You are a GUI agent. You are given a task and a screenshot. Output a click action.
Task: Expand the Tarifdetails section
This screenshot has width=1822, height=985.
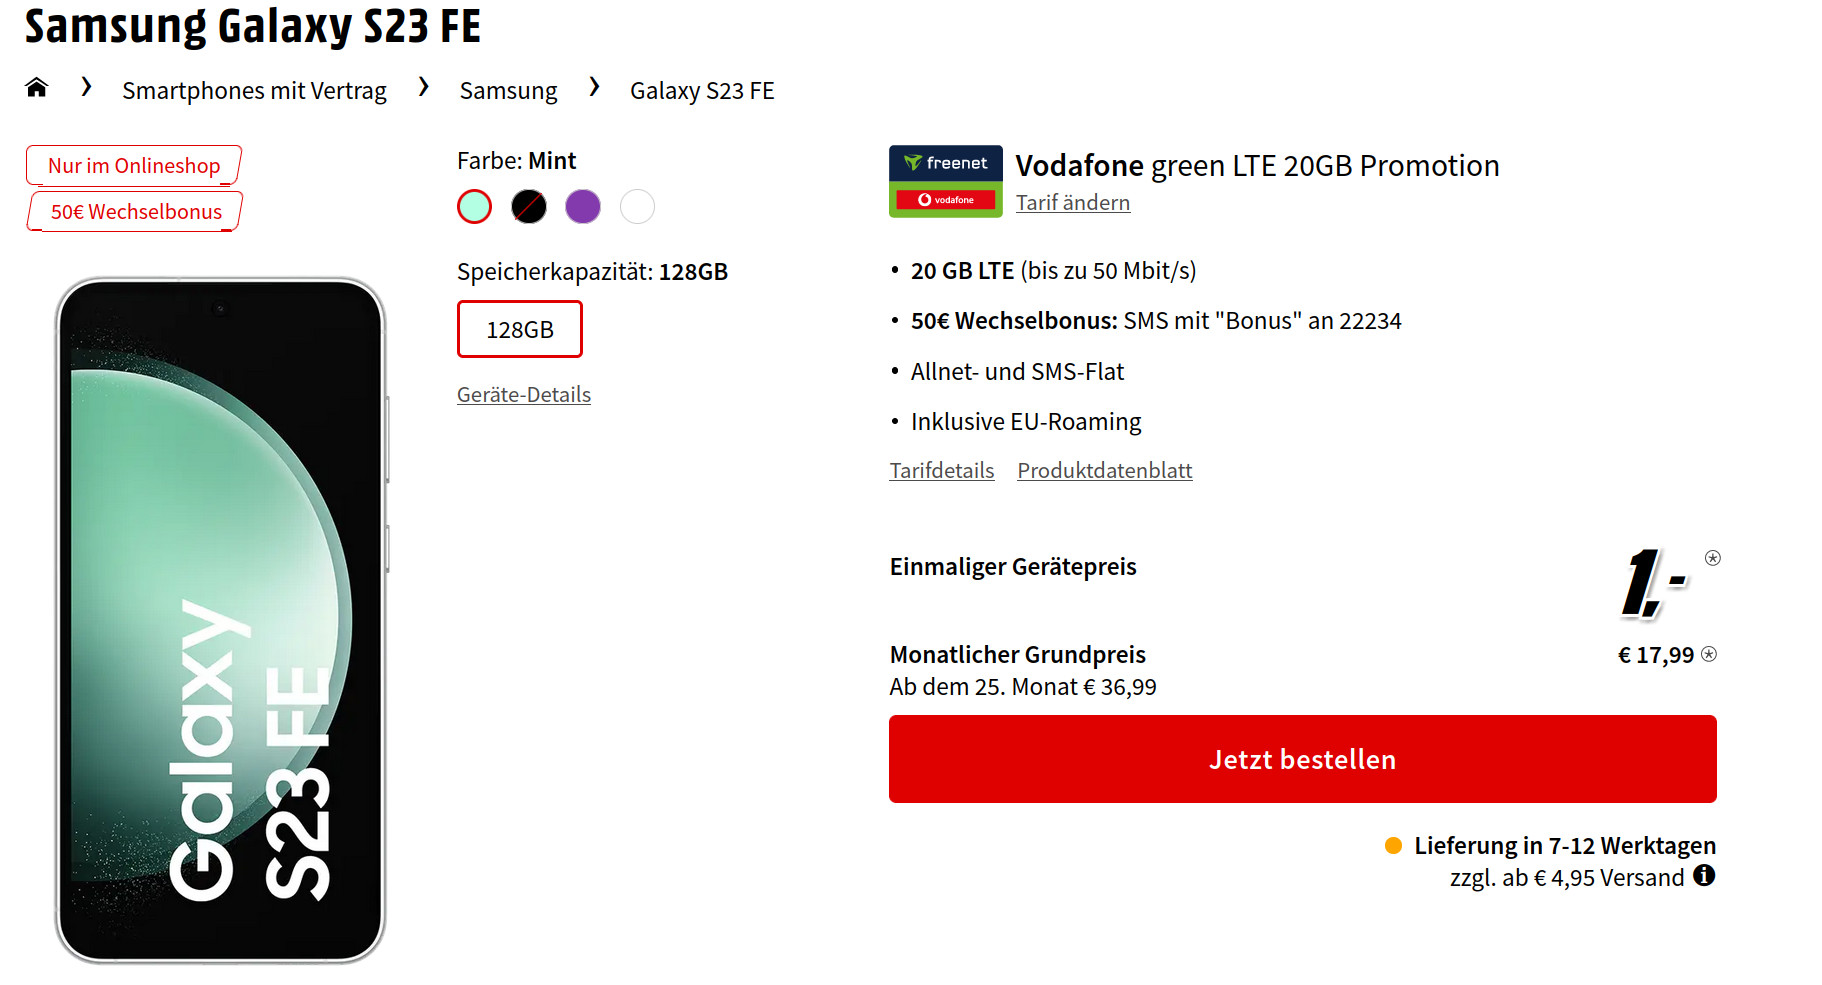[941, 470]
